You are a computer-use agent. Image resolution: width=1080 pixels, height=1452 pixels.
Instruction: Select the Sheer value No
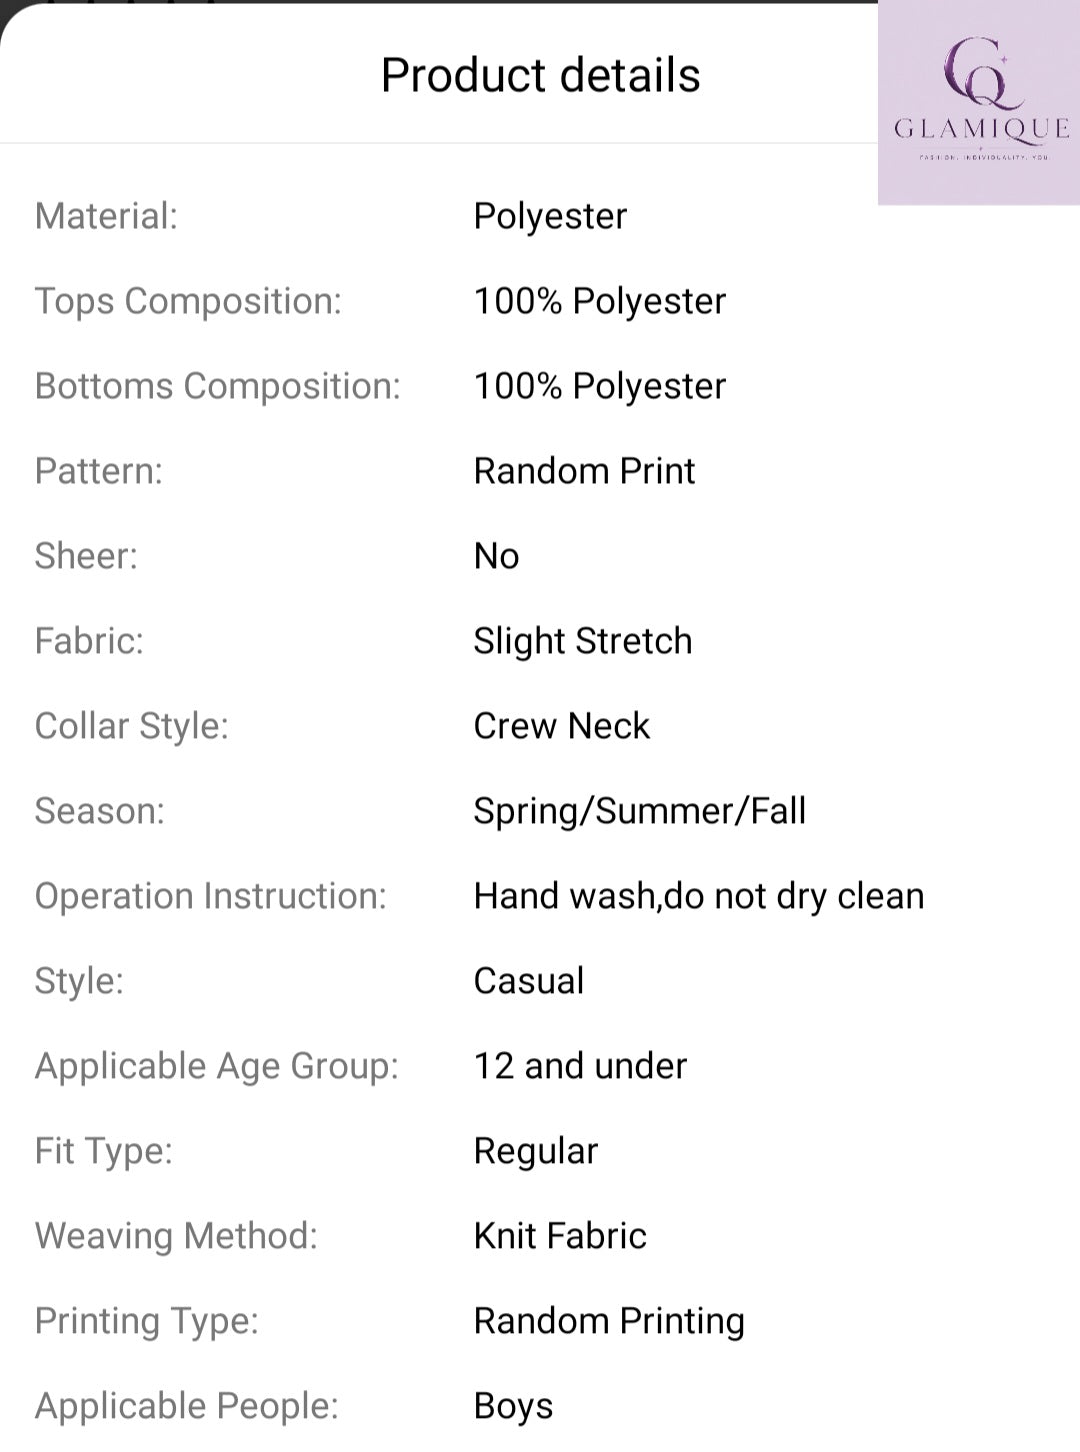pyautogui.click(x=496, y=556)
